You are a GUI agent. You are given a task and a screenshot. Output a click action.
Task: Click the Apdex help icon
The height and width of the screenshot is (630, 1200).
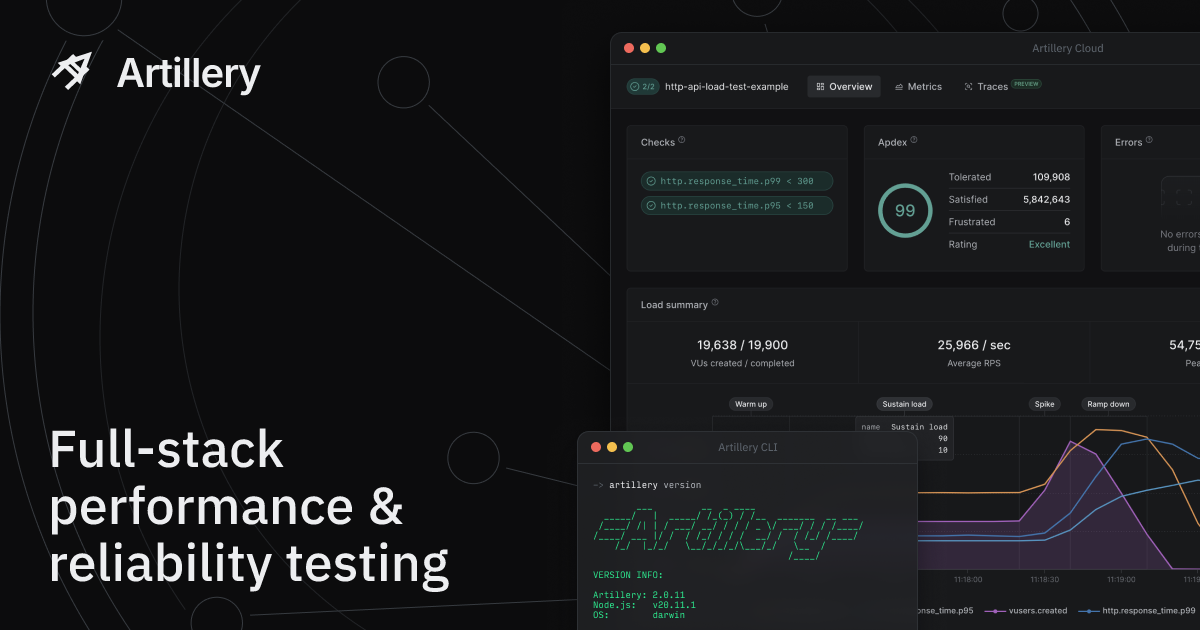point(914,141)
